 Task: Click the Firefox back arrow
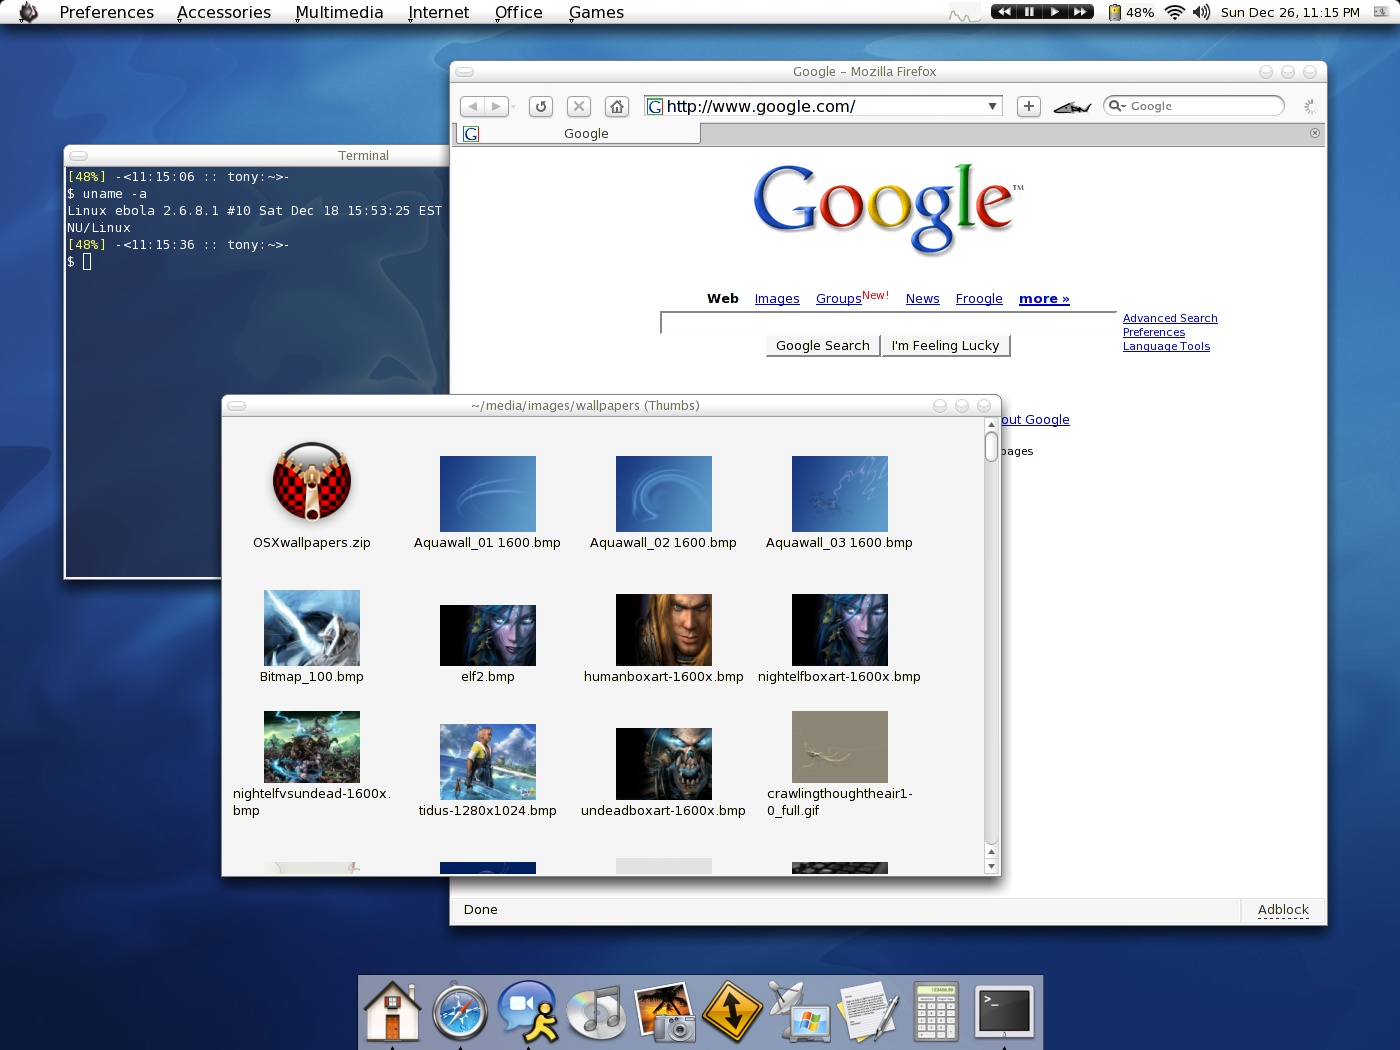tap(473, 106)
